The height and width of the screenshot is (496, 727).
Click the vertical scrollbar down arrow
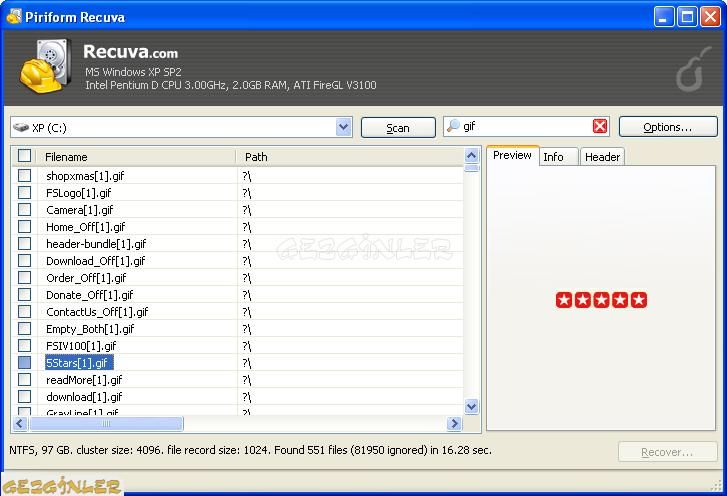tap(472, 407)
